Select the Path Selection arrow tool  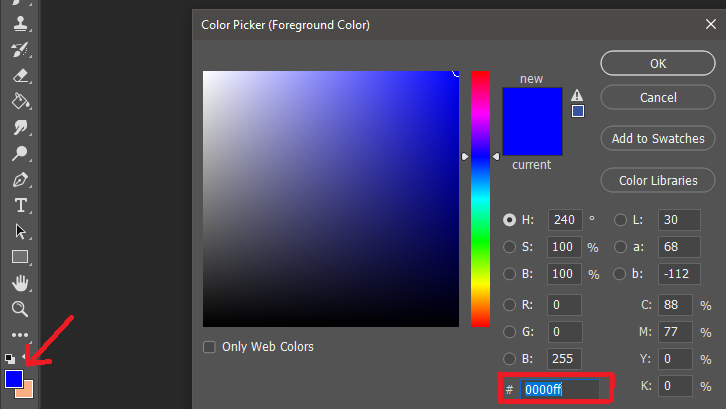click(x=19, y=231)
